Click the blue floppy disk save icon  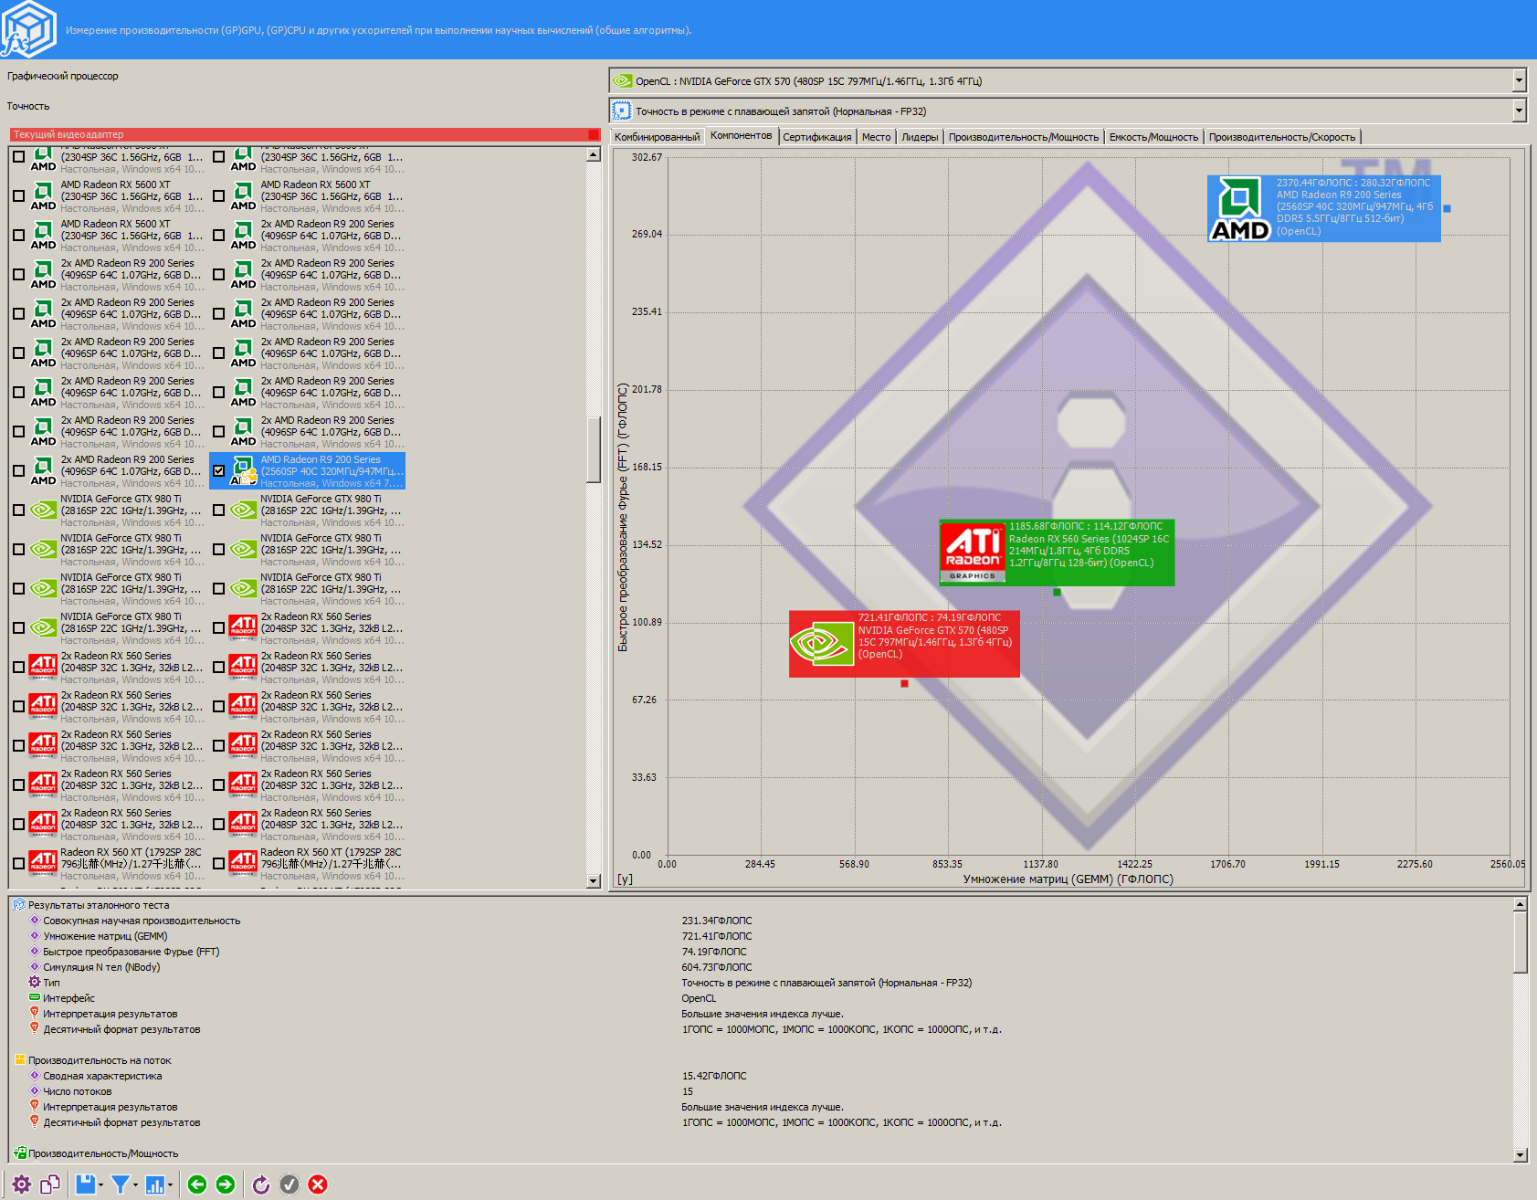(x=86, y=1184)
